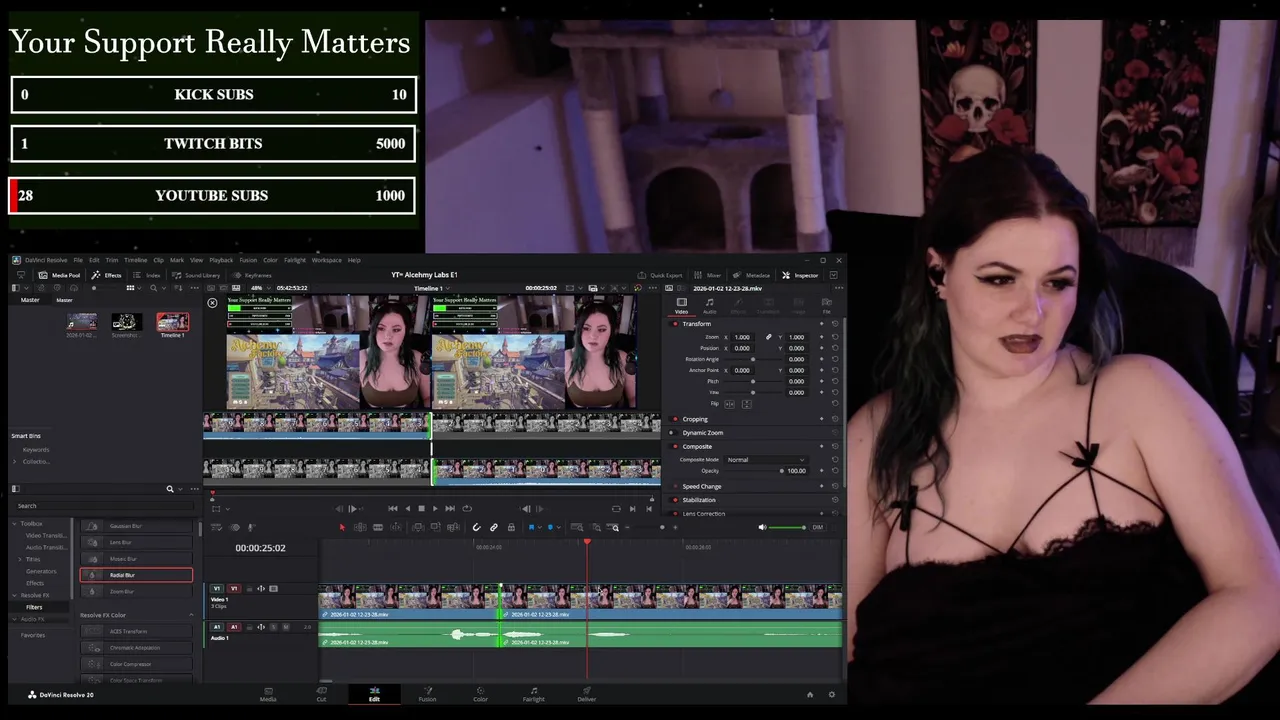Toggle the Composite section enable switch
Image resolution: width=1280 pixels, height=720 pixels.
(675, 446)
